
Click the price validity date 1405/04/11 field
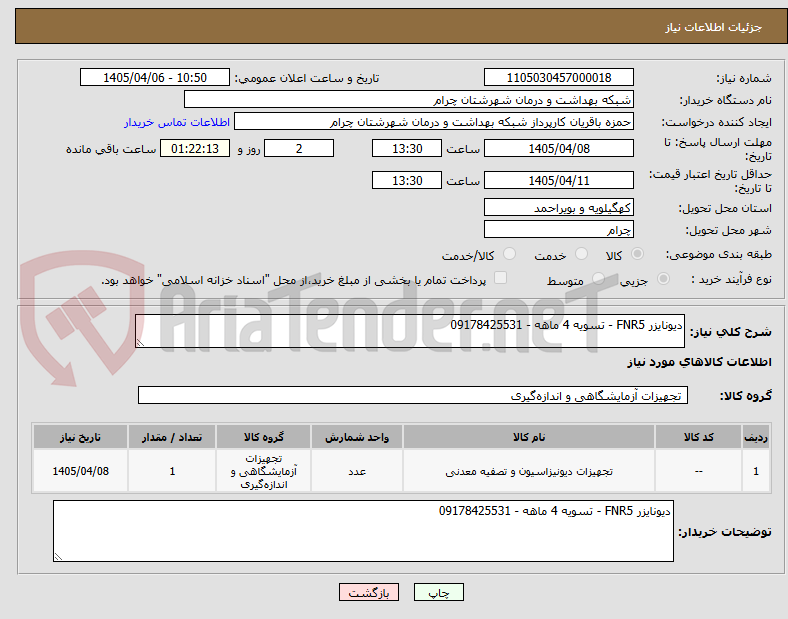[559, 180]
